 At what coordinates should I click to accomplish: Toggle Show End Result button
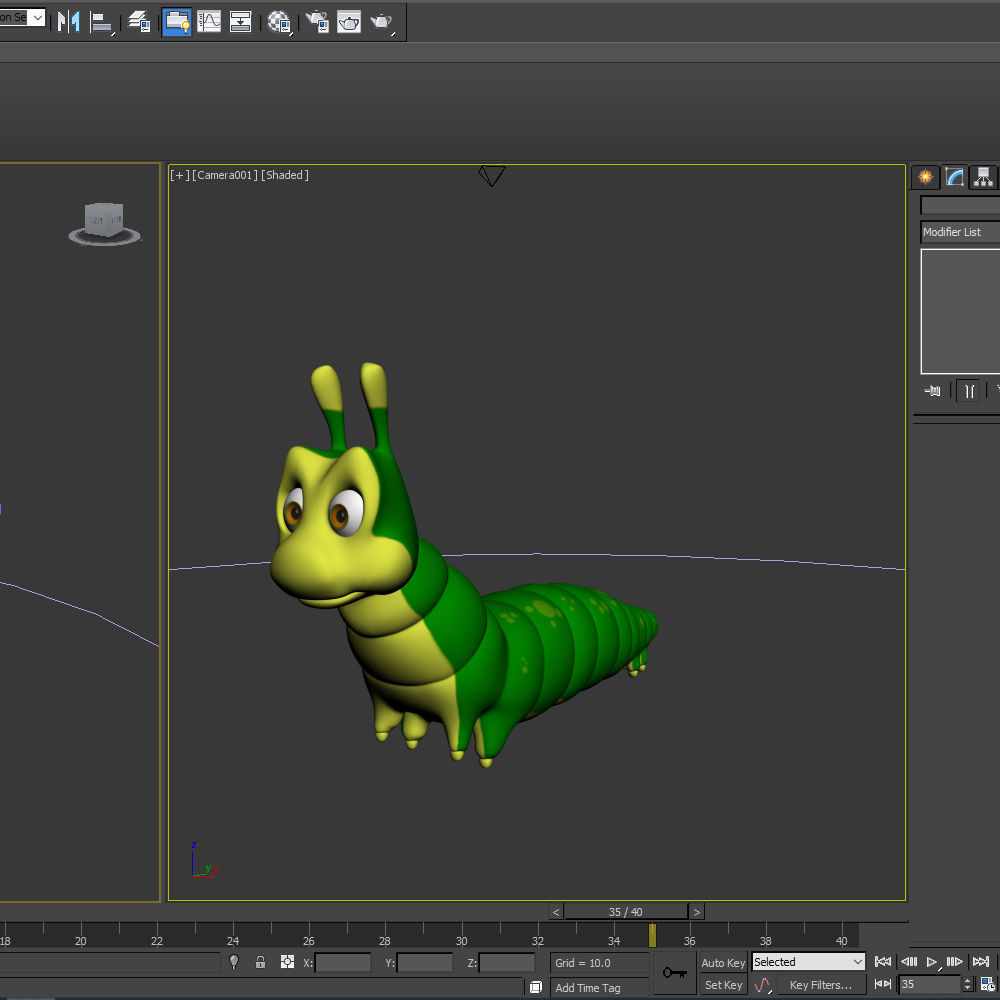pos(969,390)
